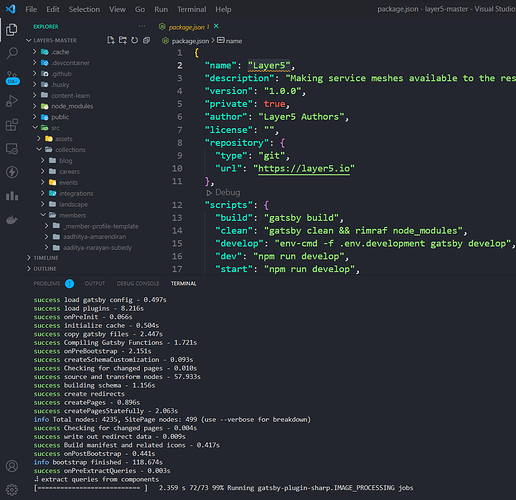Open the Search view icon

12,53
